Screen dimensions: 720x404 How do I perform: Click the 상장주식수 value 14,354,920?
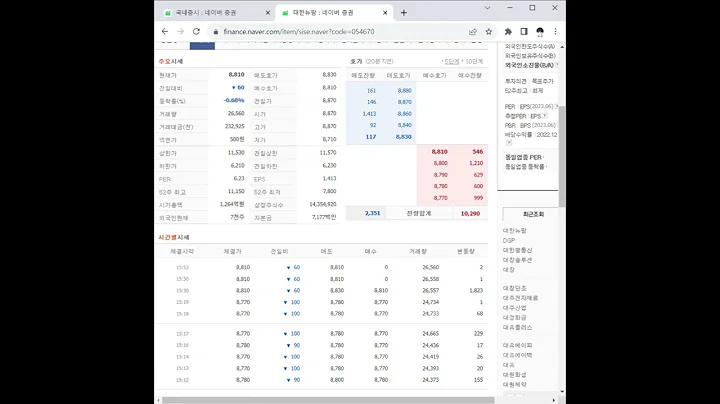[323, 204]
